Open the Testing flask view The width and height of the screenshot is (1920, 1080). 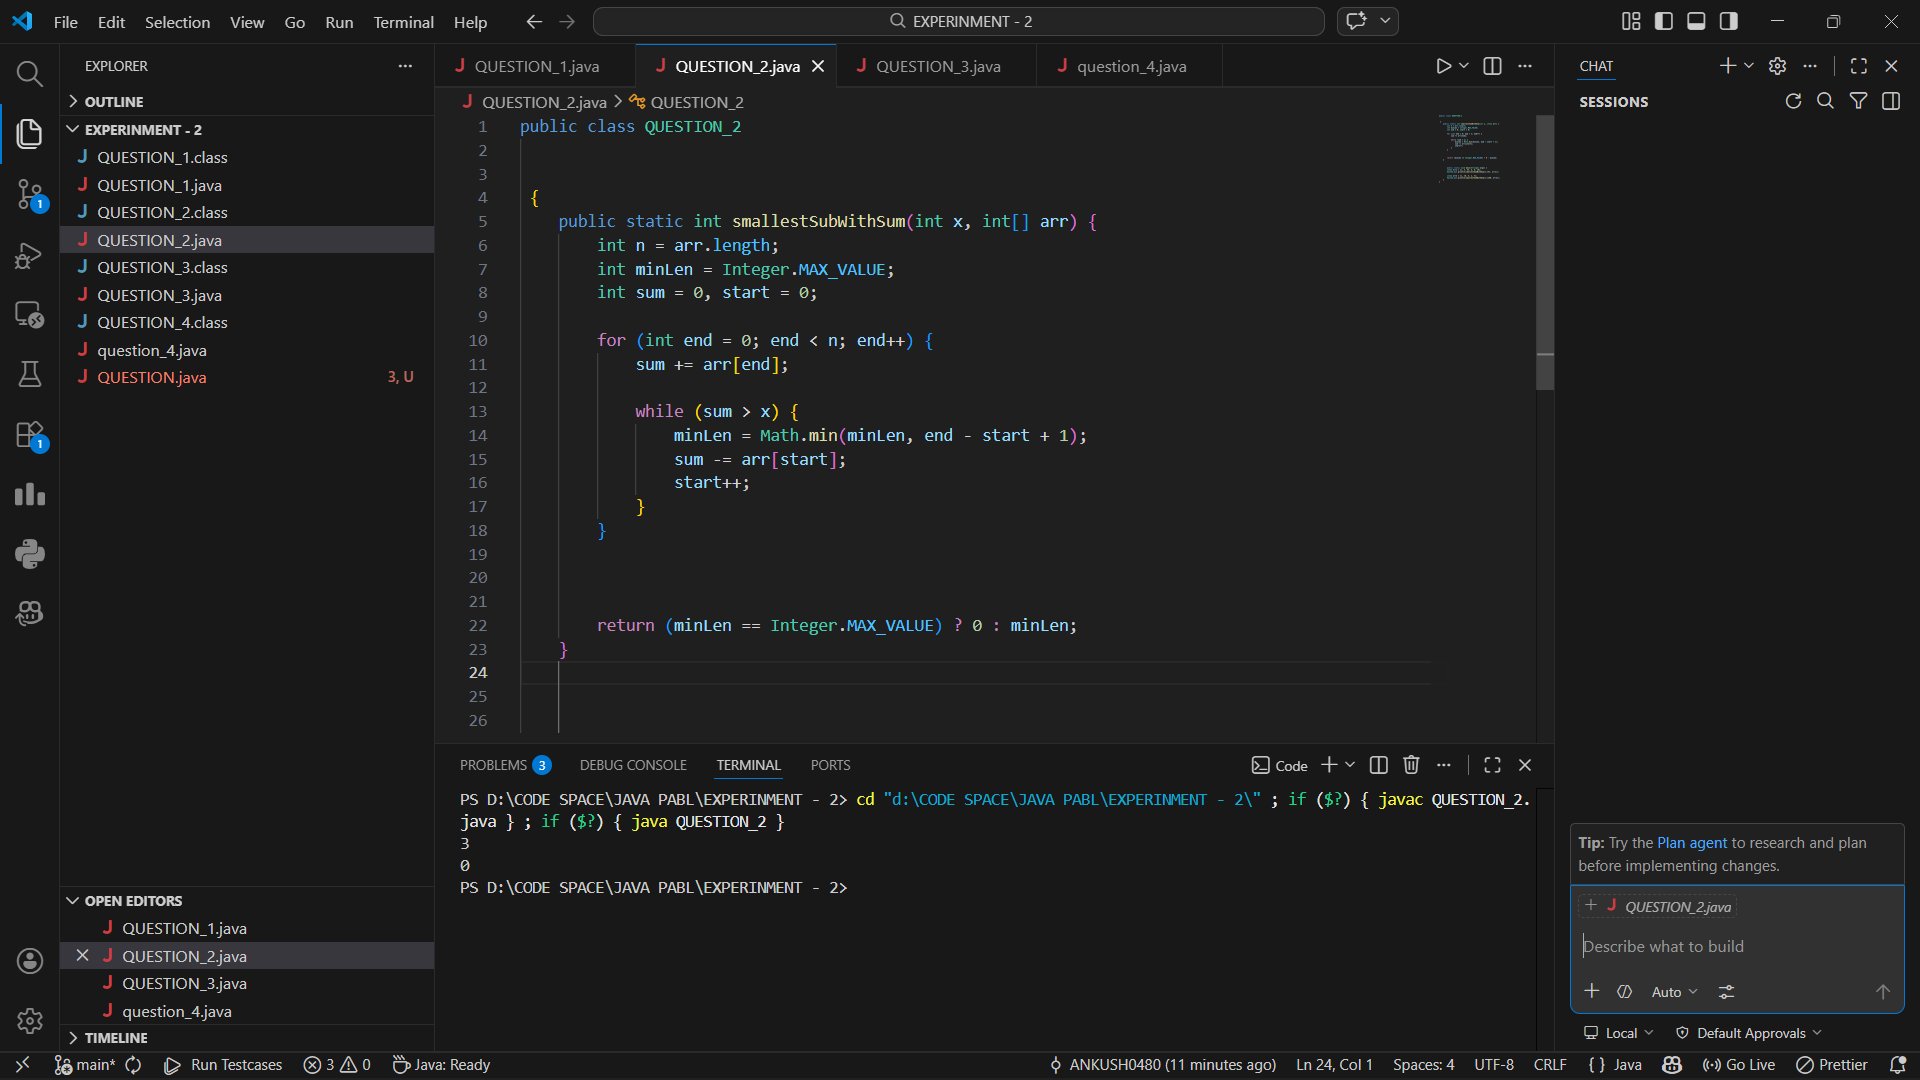click(x=30, y=374)
